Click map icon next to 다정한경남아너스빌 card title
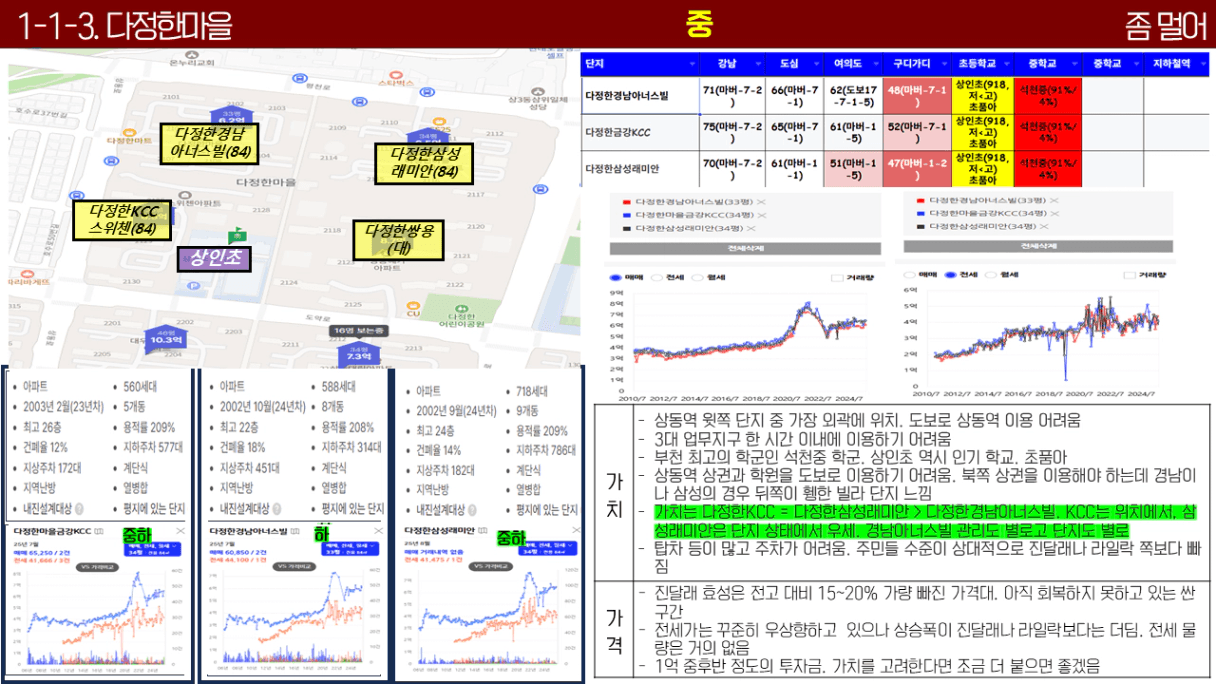 294,530
